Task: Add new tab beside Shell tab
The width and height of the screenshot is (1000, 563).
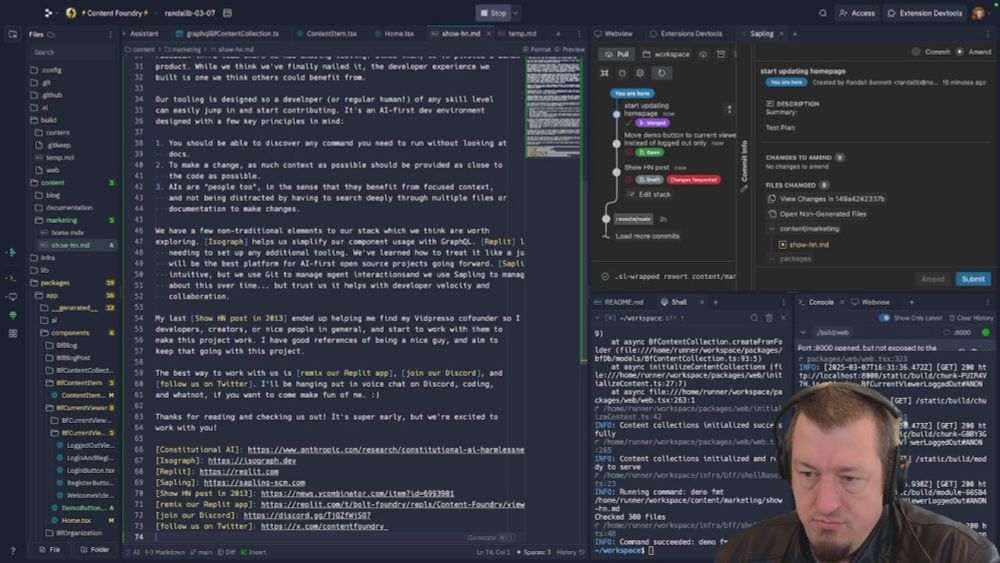Action: (716, 302)
